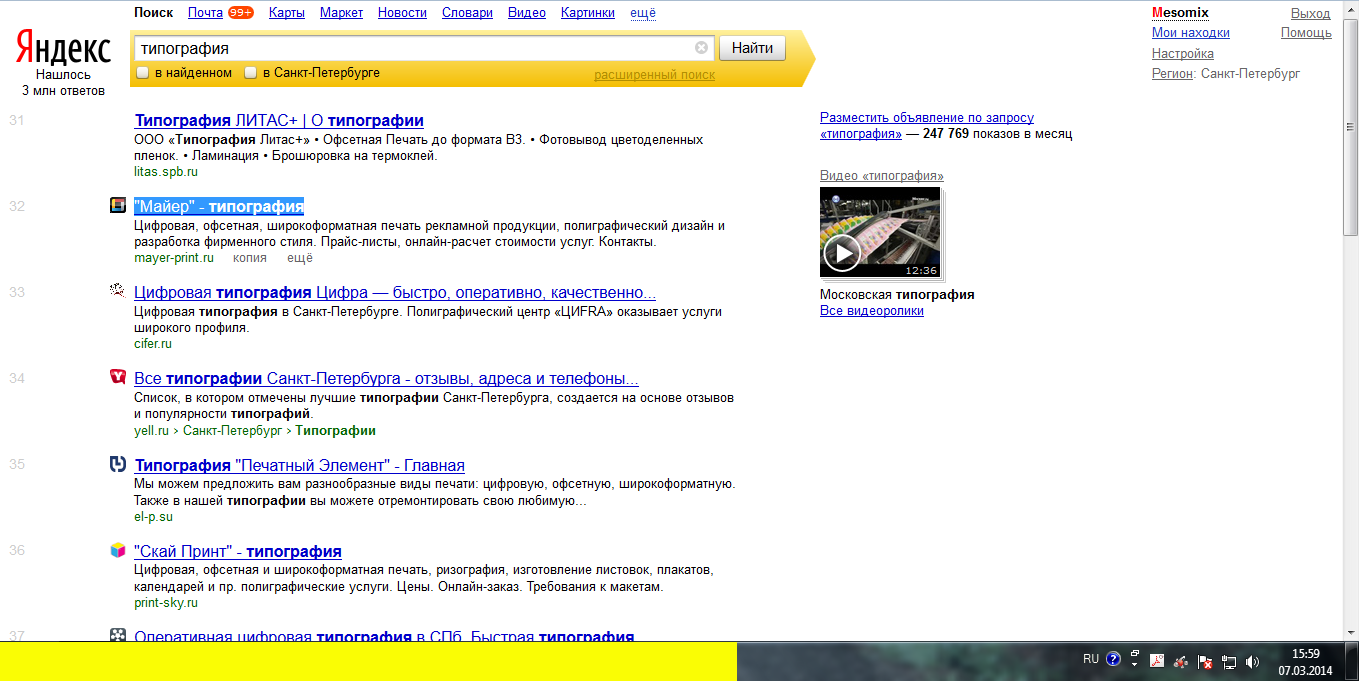Switch to the Видео tab
Image resolution: width=1359 pixels, height=681 pixels.
point(527,13)
